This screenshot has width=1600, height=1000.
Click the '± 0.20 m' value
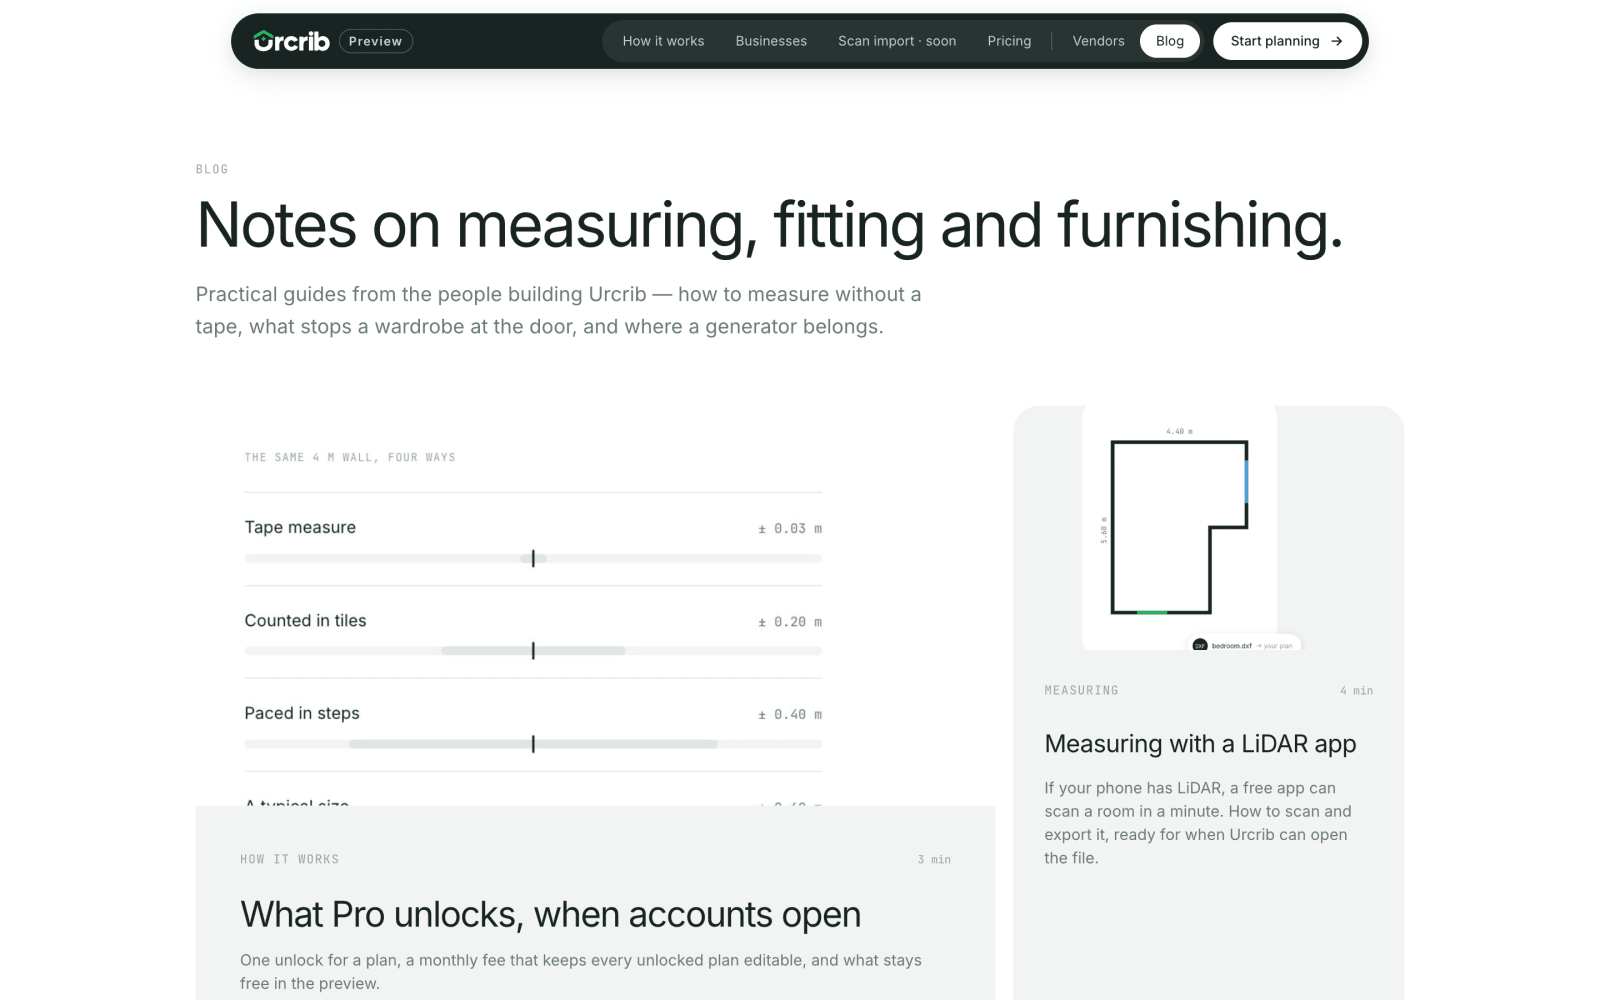(790, 621)
